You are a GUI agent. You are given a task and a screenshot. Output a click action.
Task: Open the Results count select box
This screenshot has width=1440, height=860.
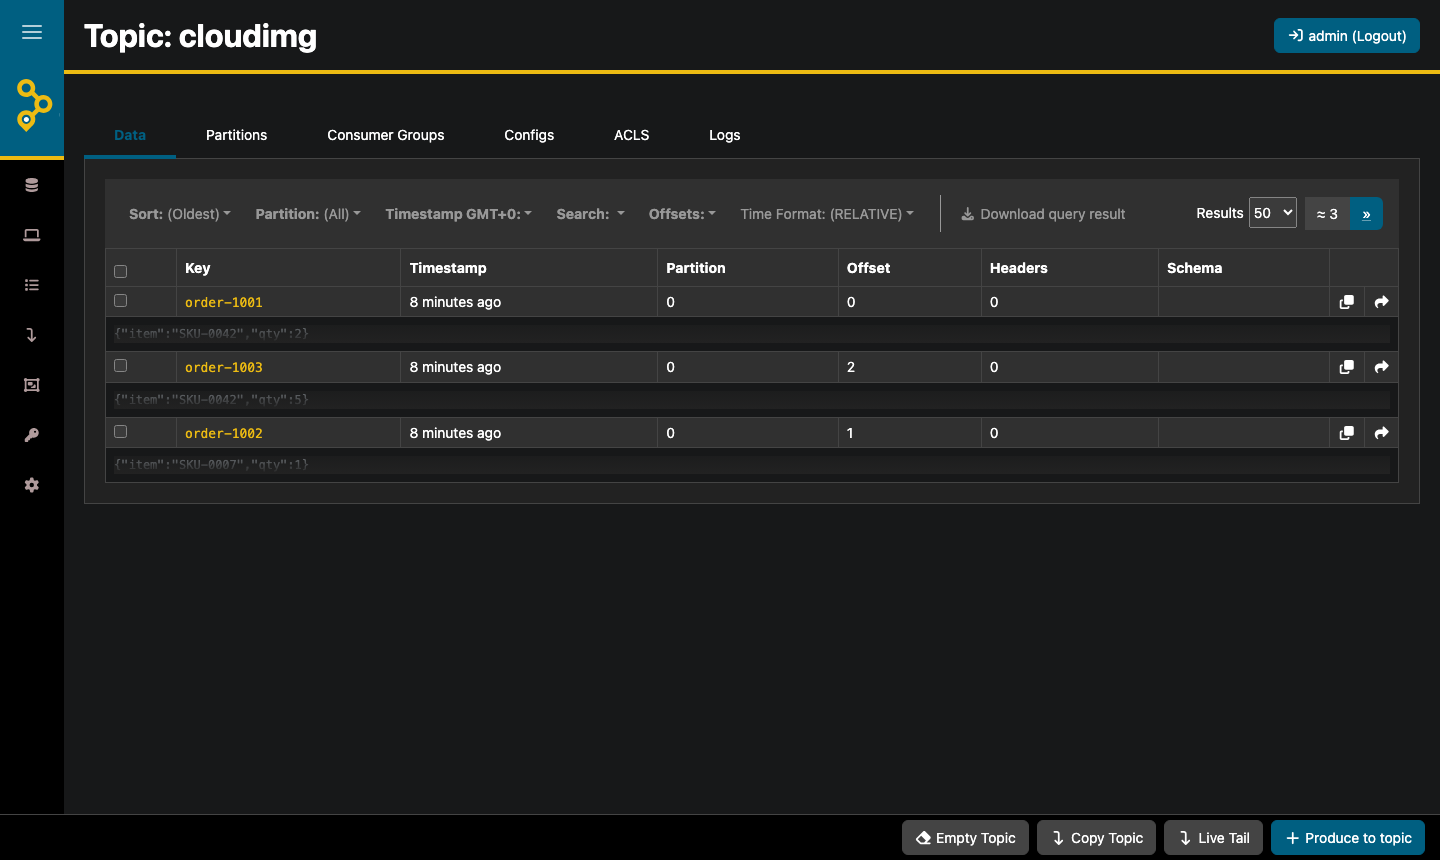point(1273,213)
